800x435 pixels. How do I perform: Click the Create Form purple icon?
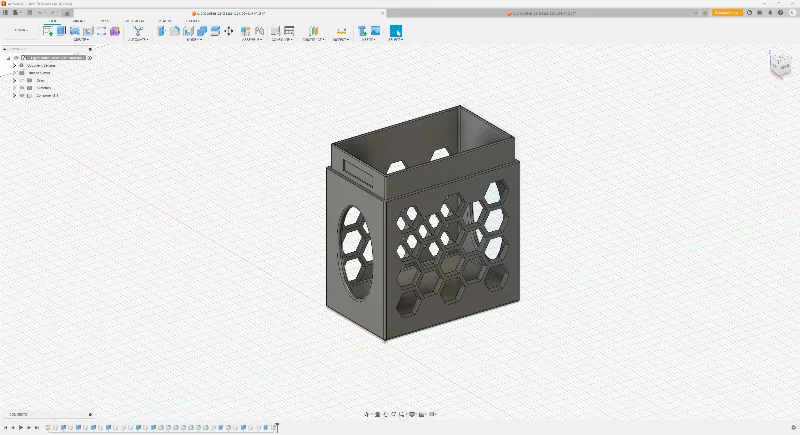pyautogui.click(x=115, y=31)
